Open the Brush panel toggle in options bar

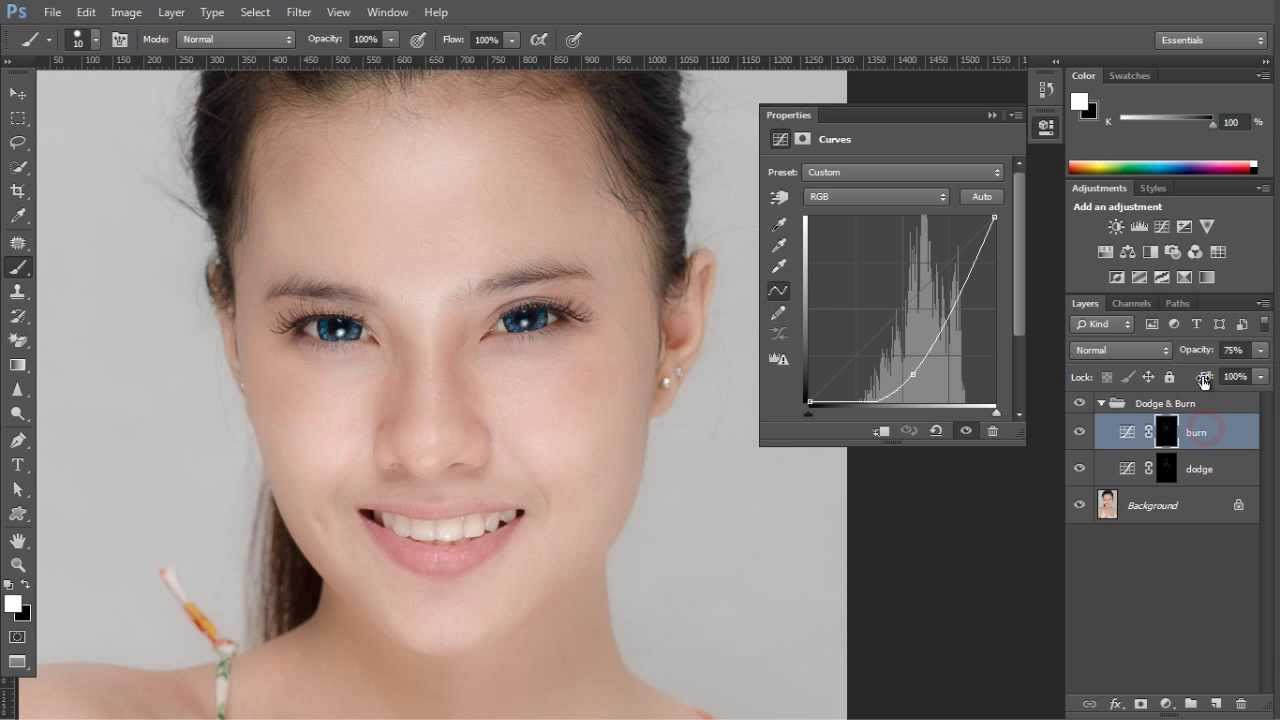(120, 40)
